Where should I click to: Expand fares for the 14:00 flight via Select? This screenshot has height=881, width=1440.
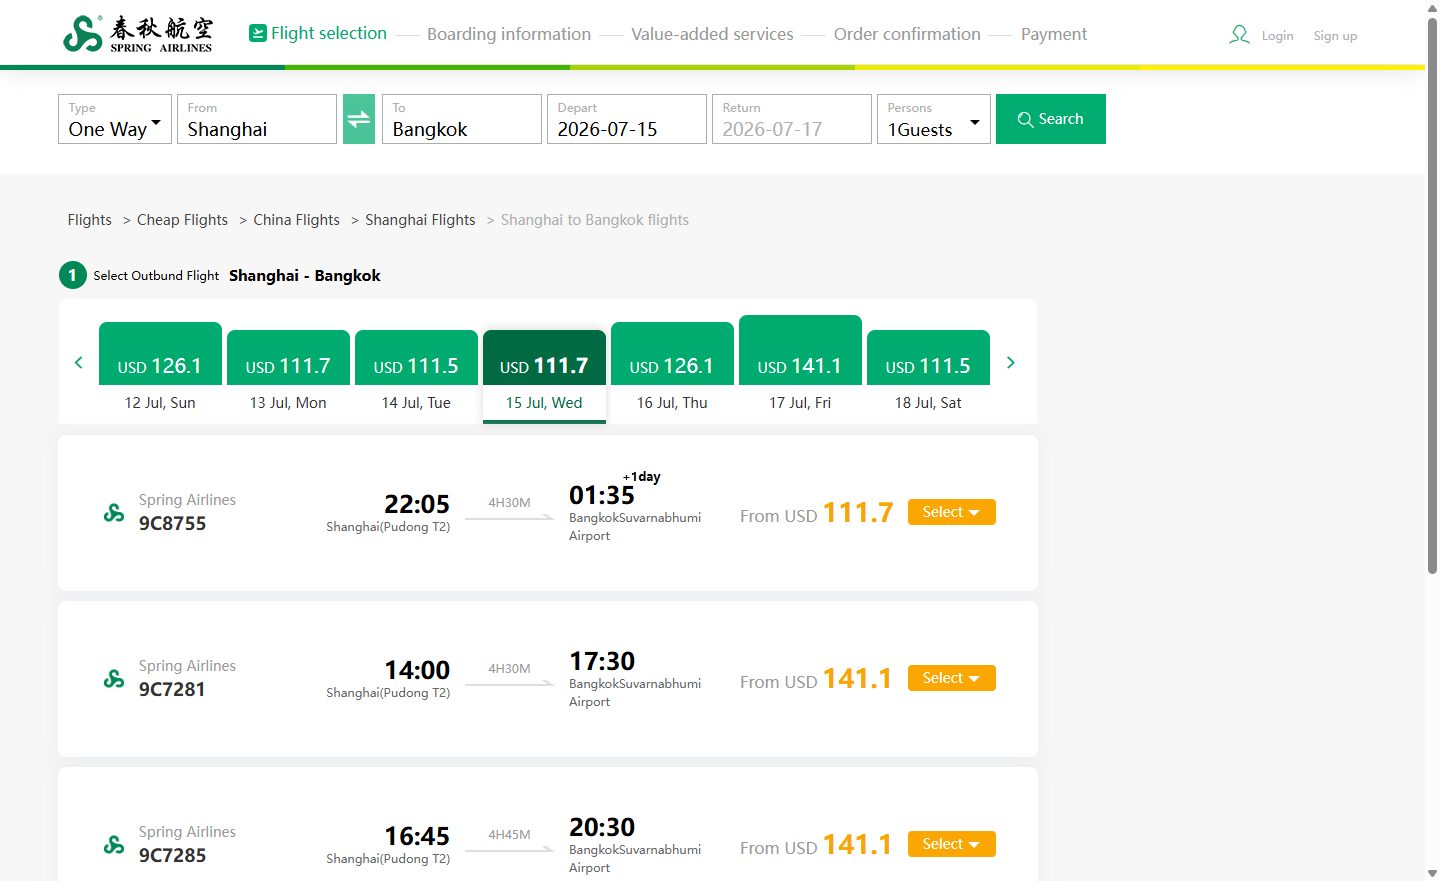click(951, 678)
